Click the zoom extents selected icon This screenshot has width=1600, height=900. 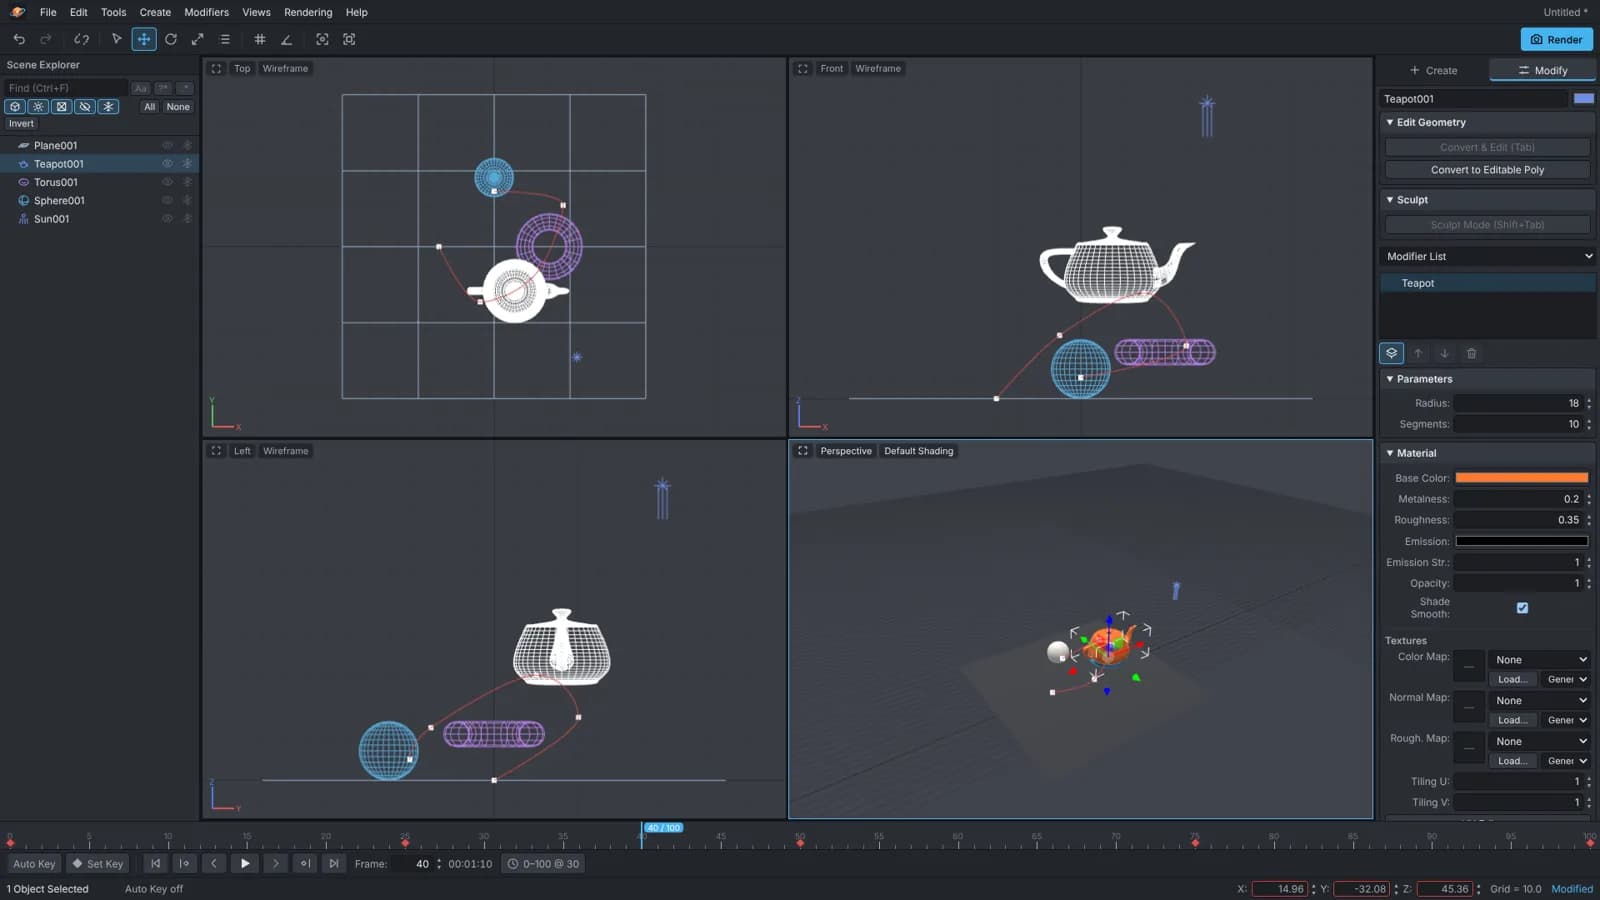[x=322, y=39]
